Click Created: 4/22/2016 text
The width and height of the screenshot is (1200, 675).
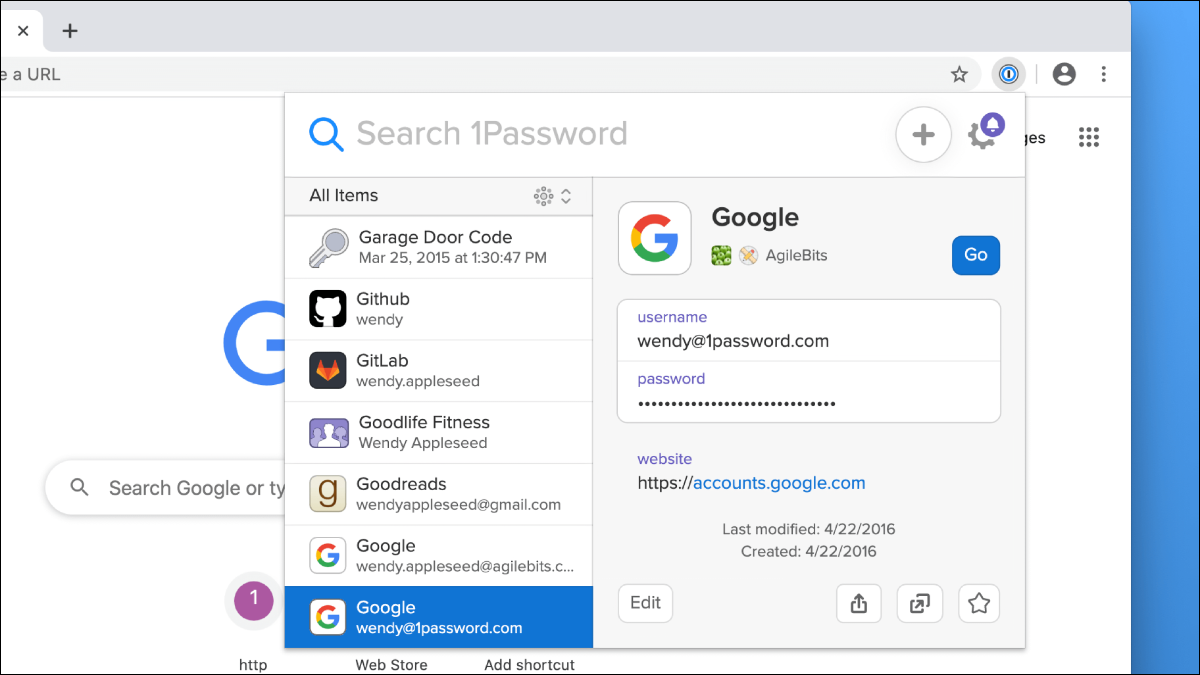pyautogui.click(x=808, y=551)
